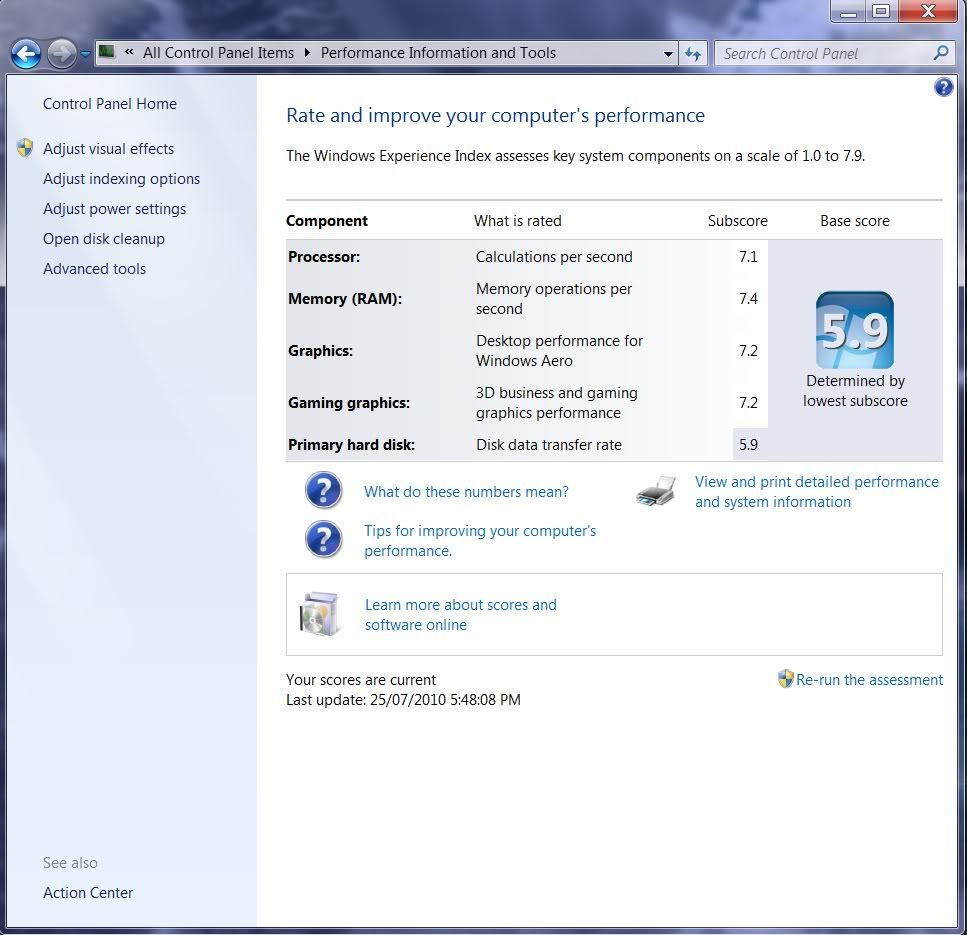Click 'Disk data transfer rate' description
The image size is (967, 935).
pos(549,445)
